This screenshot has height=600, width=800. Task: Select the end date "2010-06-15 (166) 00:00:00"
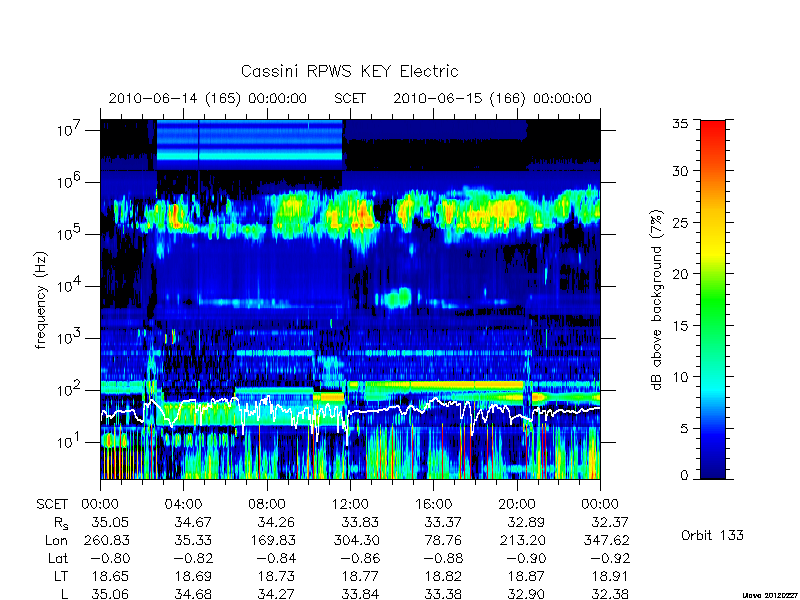(492, 98)
